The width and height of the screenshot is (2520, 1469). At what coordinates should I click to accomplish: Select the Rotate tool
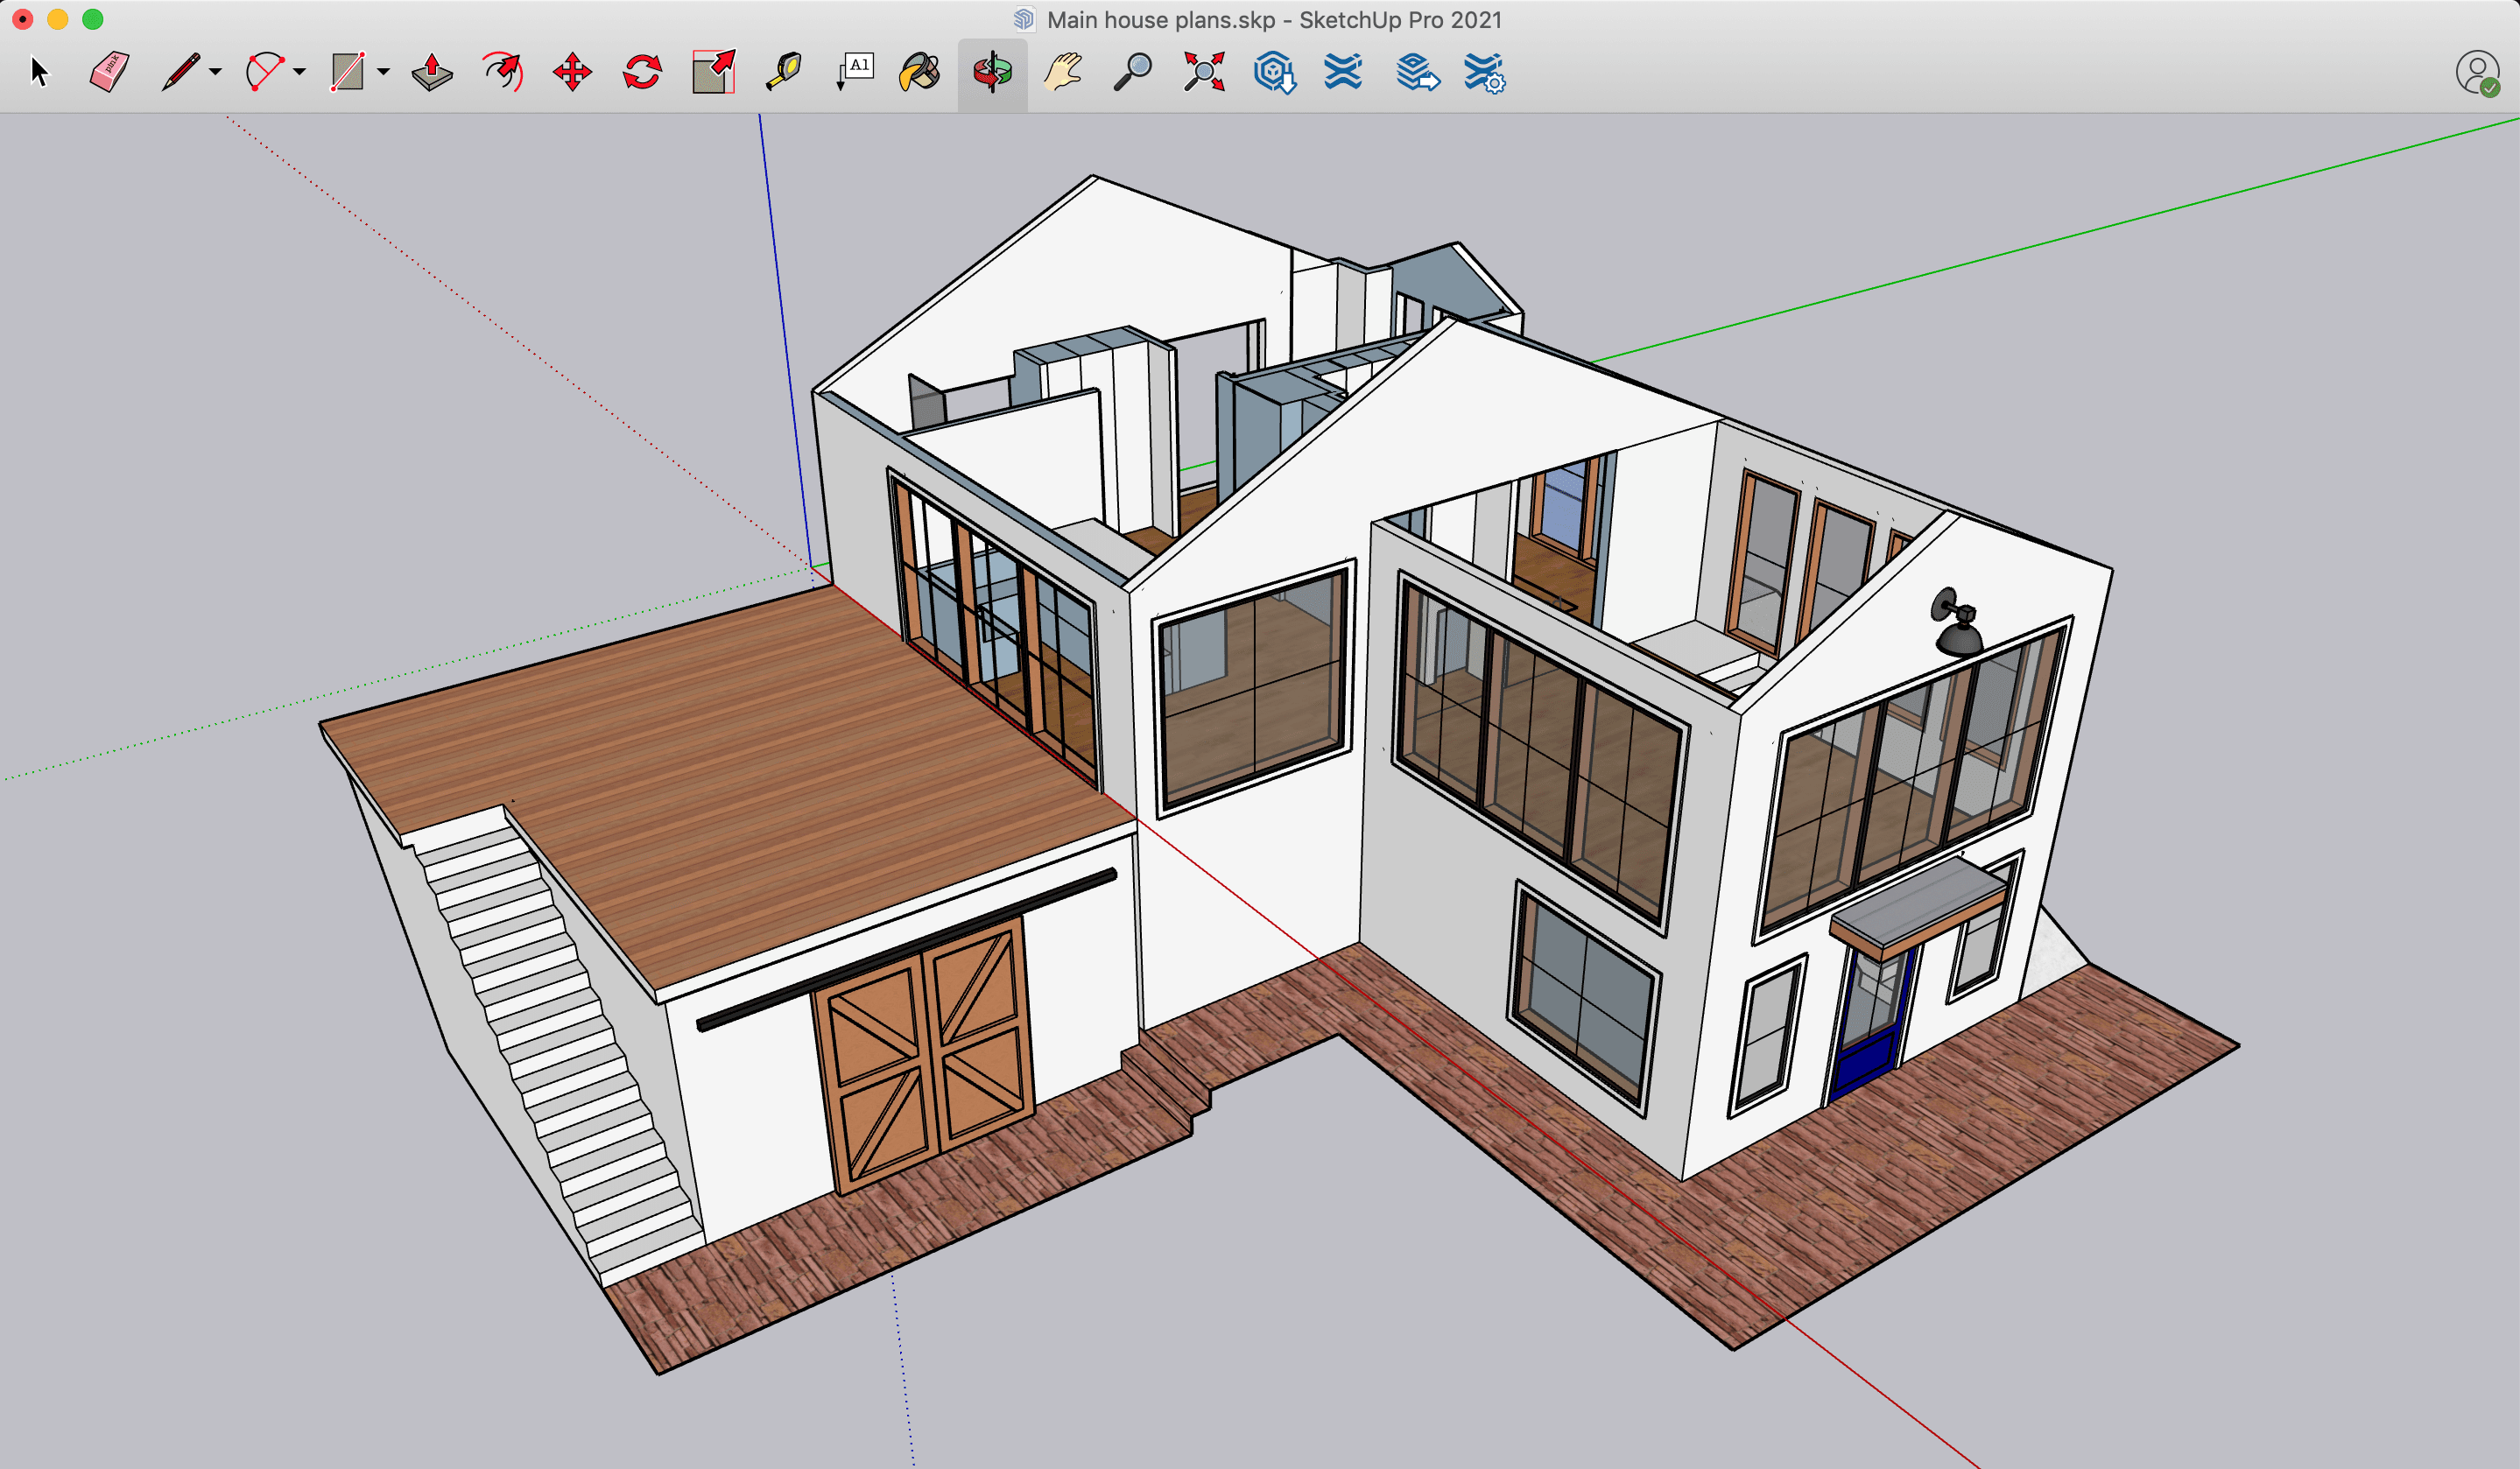pyautogui.click(x=642, y=72)
